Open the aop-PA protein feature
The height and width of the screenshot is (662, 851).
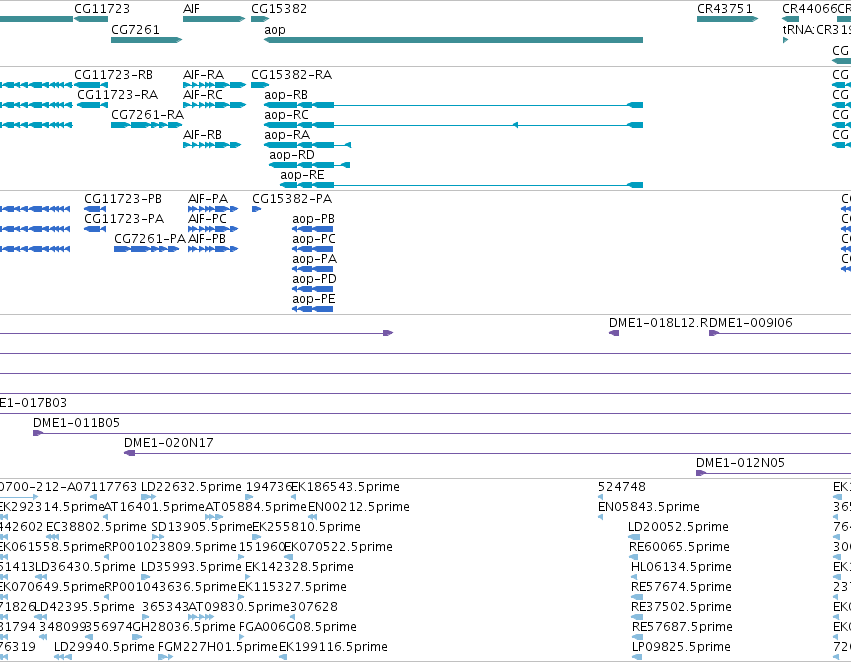pos(313,269)
